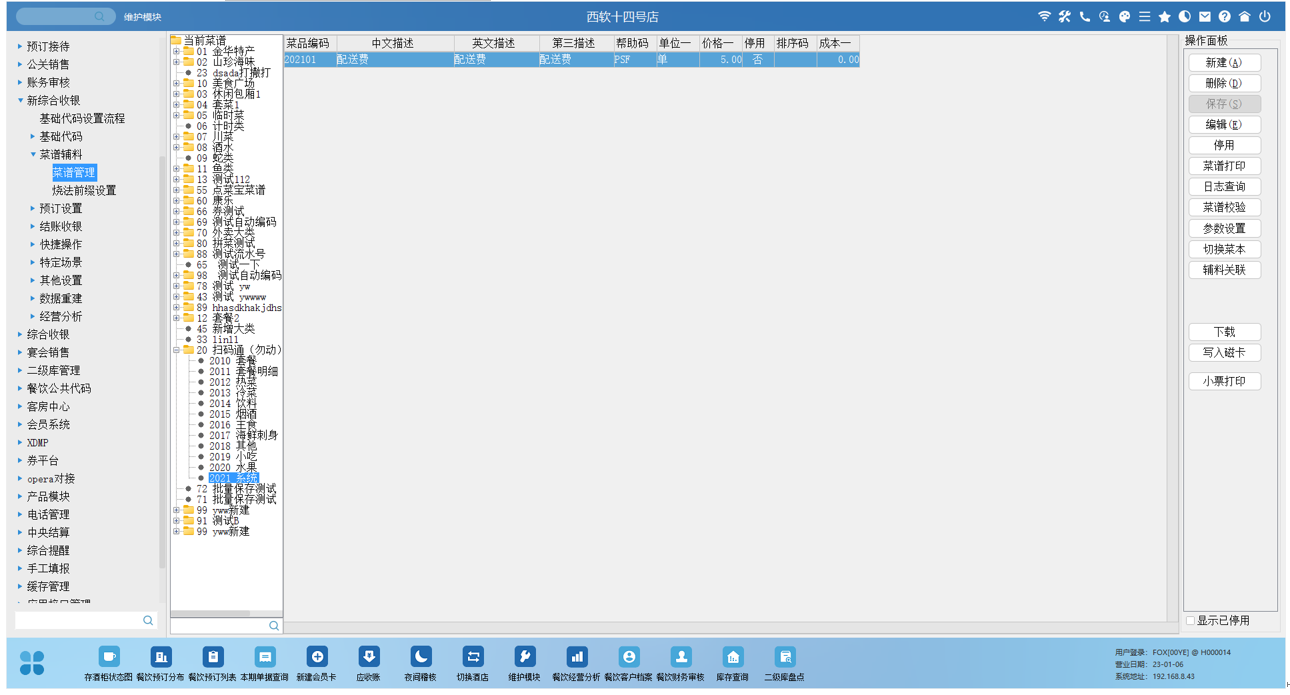This screenshot has width=1290, height=695.
Task: Open the 夜间稽核 night audit icon
Action: (420, 658)
